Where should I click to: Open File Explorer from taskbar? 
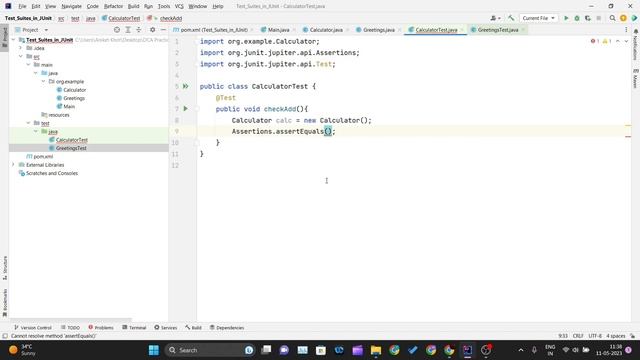point(376,350)
